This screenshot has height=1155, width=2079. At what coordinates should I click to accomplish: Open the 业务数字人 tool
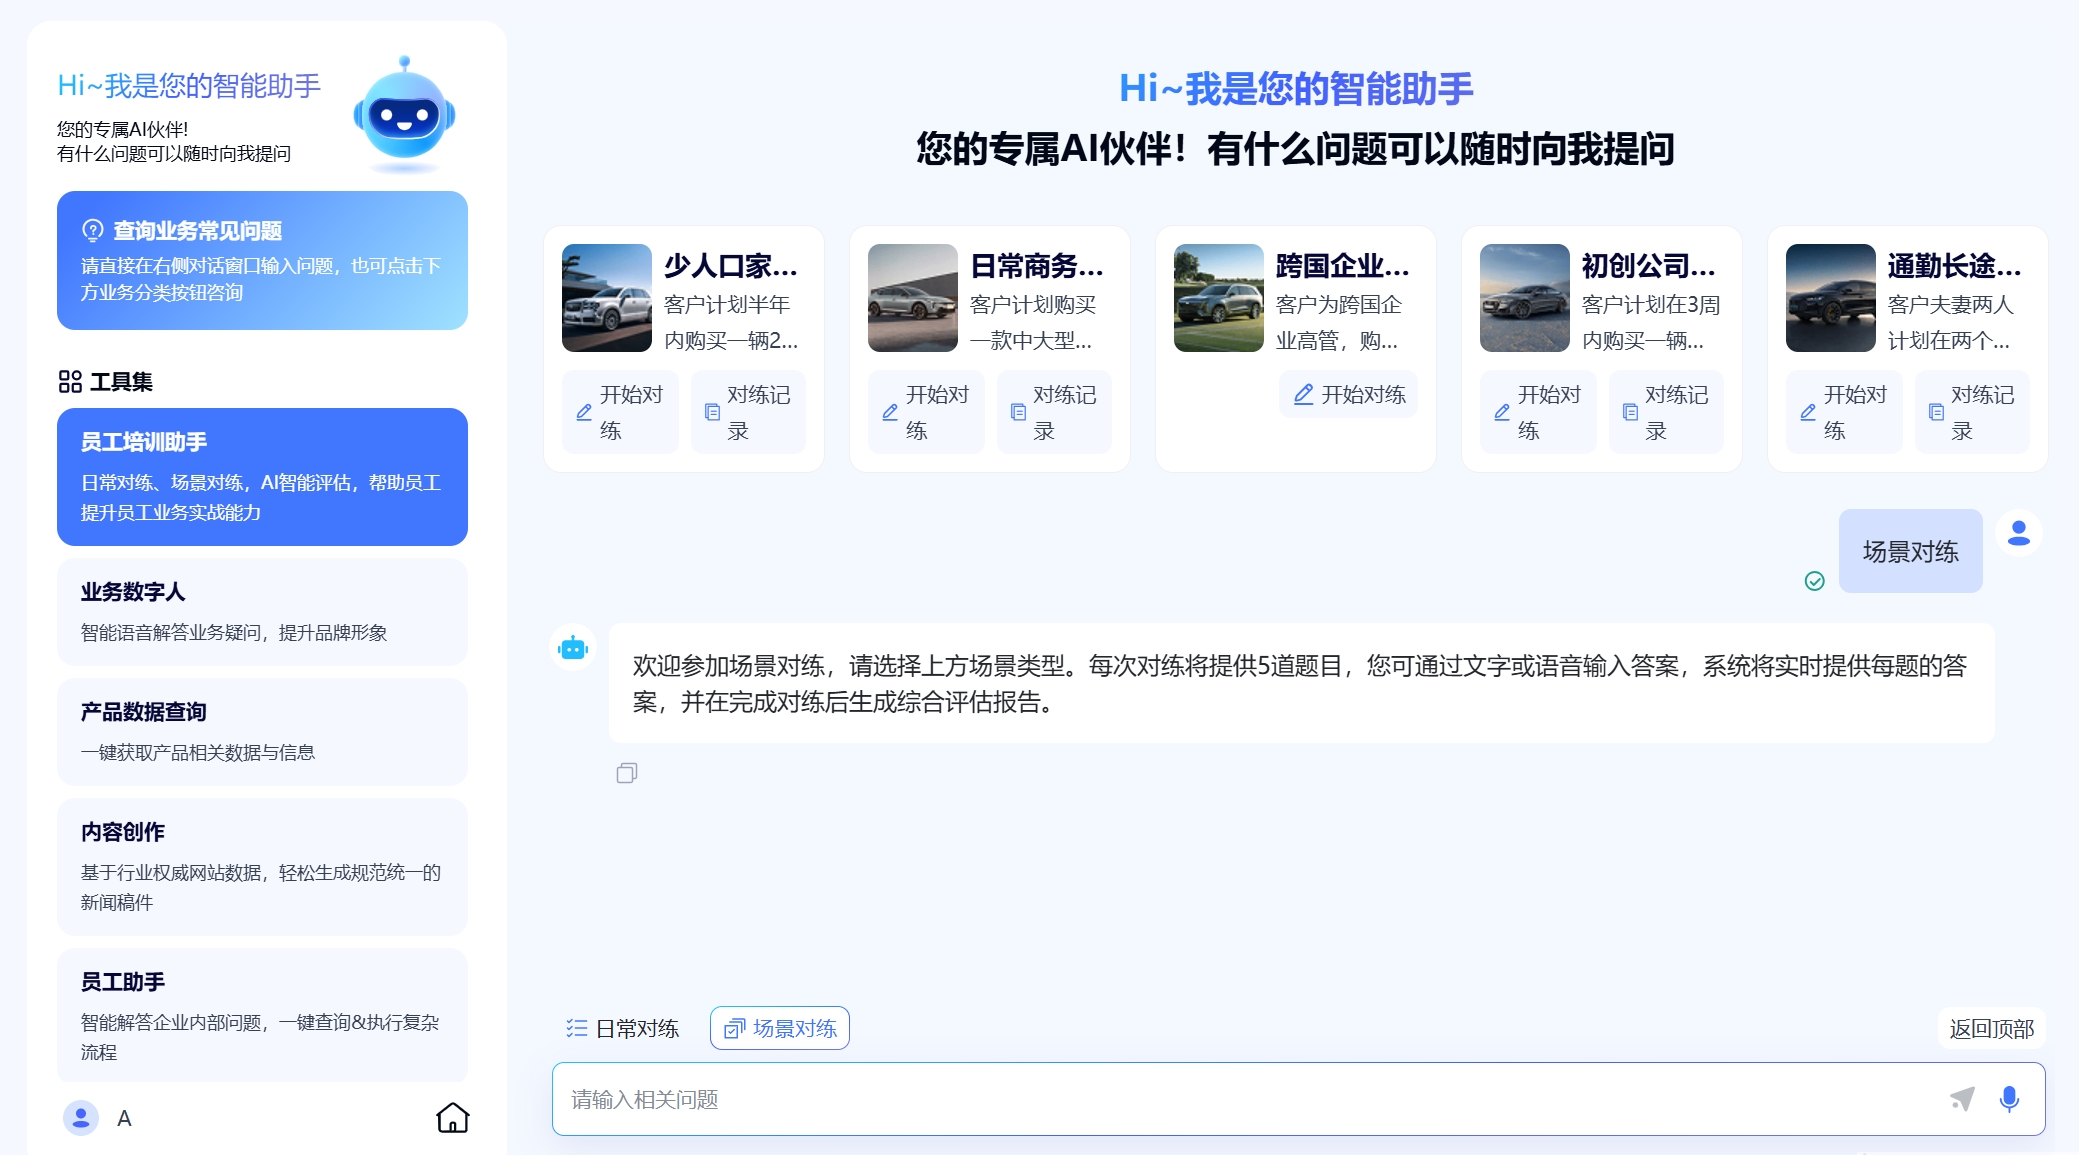click(262, 612)
